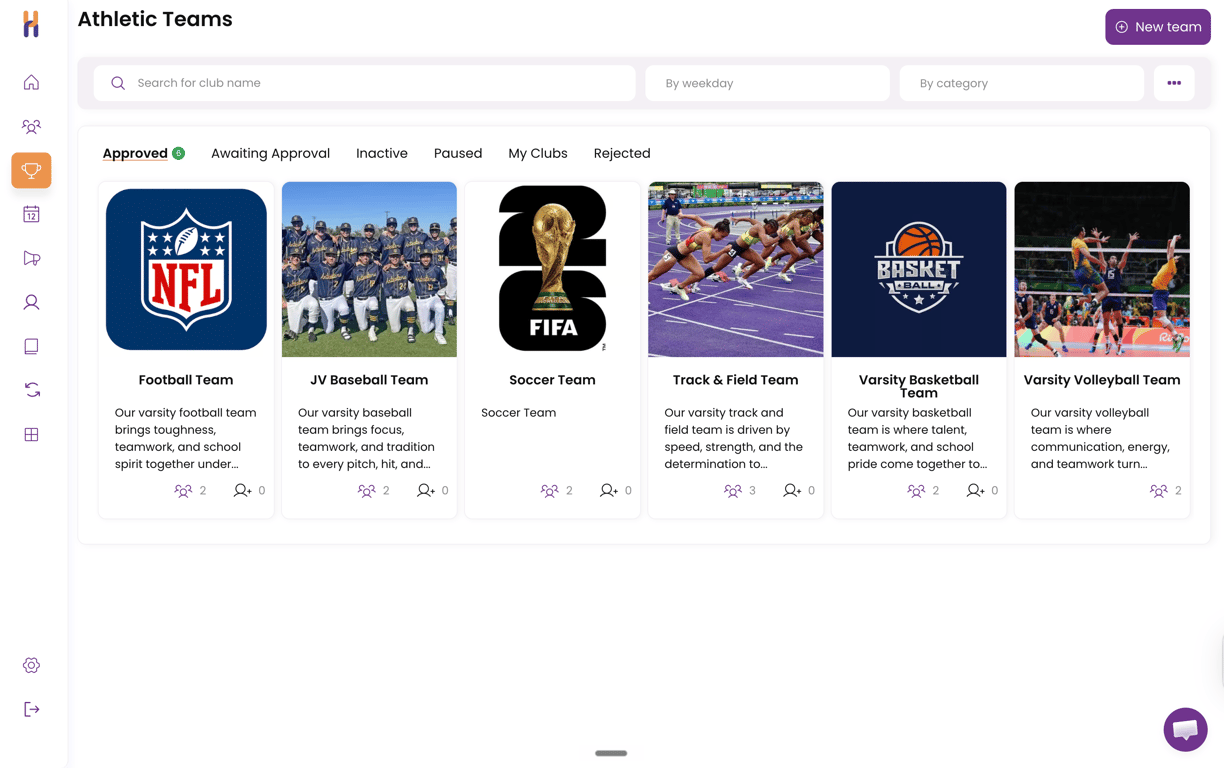Click members icon on Football Team card
This screenshot has width=1224, height=768.
[x=183, y=491]
